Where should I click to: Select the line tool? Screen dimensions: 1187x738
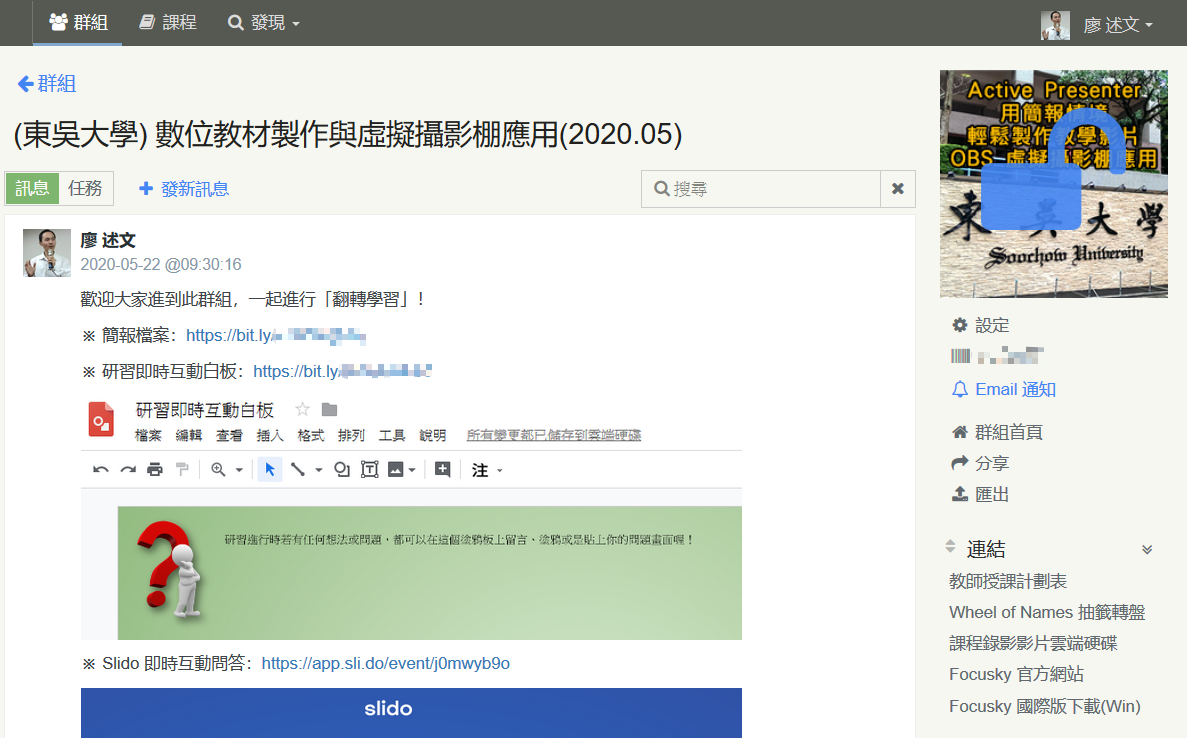(298, 470)
